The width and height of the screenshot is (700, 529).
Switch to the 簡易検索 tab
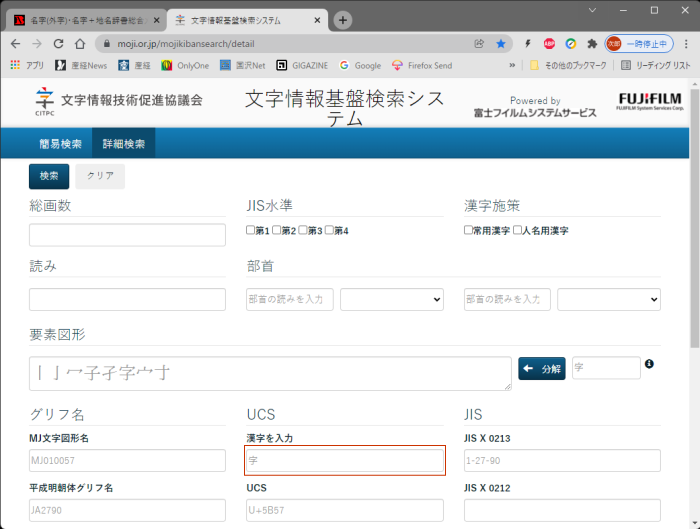[60, 144]
